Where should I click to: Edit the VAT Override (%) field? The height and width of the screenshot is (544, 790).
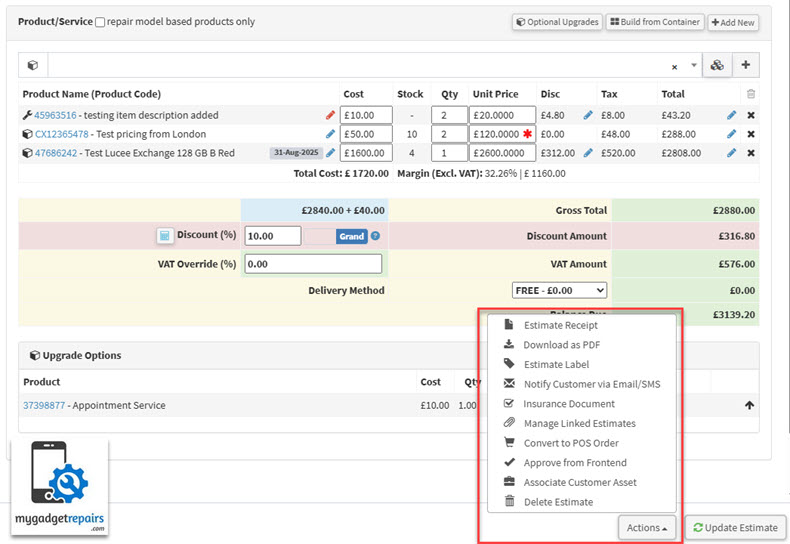coord(313,264)
